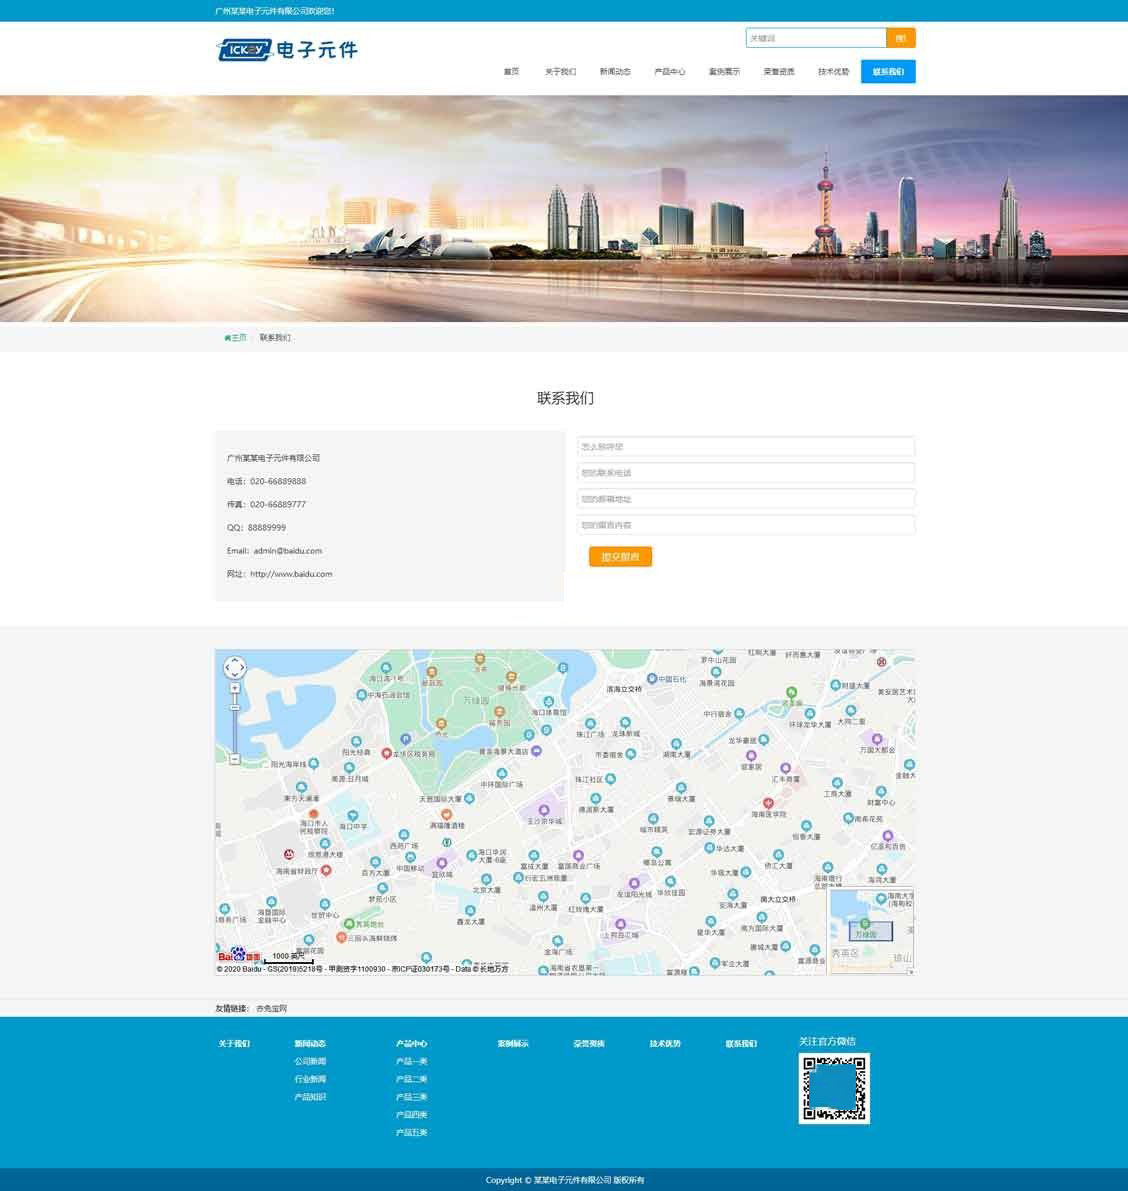Screen dimensions: 1128x1191
Task: Click the home icon in breadcrumb
Action: 228,338
